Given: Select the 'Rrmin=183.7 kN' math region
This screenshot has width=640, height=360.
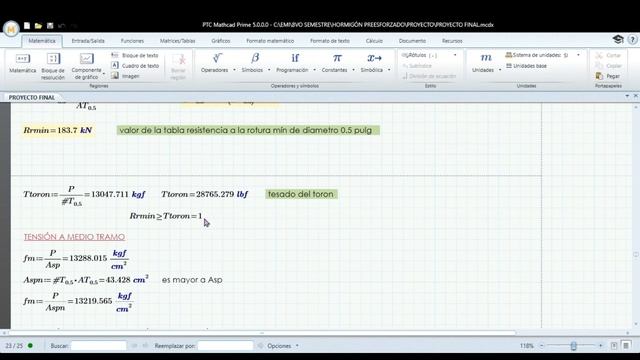Looking at the screenshot, I should (x=58, y=131).
